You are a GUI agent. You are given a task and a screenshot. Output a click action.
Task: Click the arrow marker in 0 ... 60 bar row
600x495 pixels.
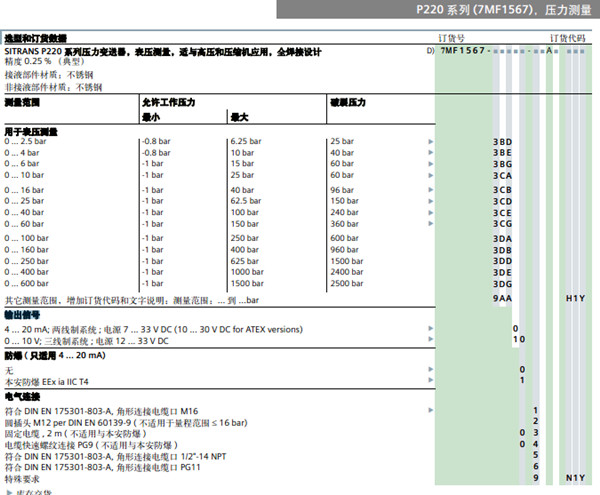pos(431,223)
